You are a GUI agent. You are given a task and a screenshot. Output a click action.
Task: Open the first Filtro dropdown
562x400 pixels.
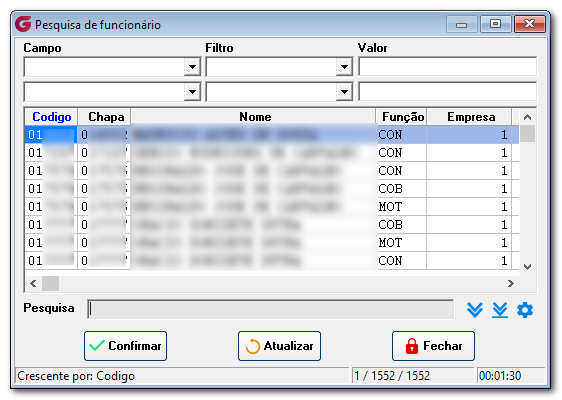(x=344, y=67)
